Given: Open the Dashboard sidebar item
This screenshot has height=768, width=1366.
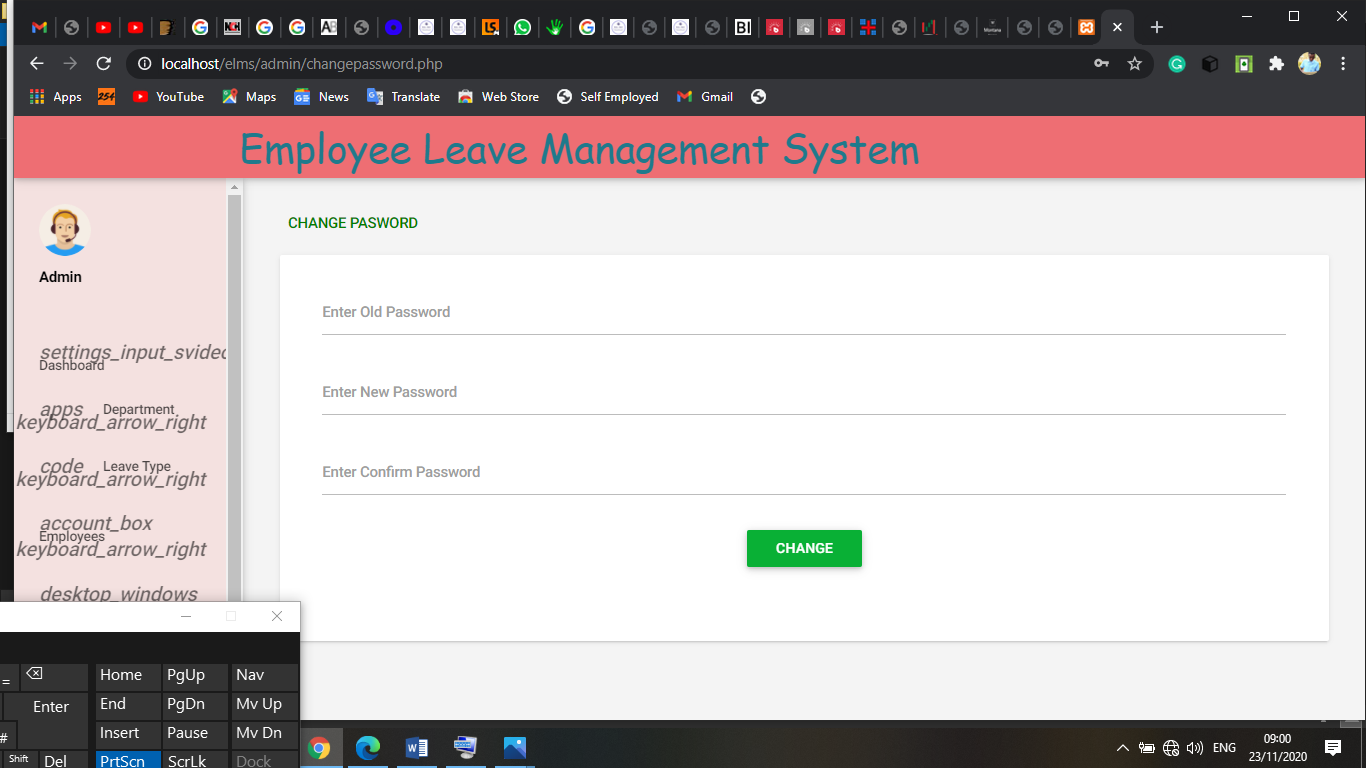Looking at the screenshot, I should pyautogui.click(x=72, y=366).
